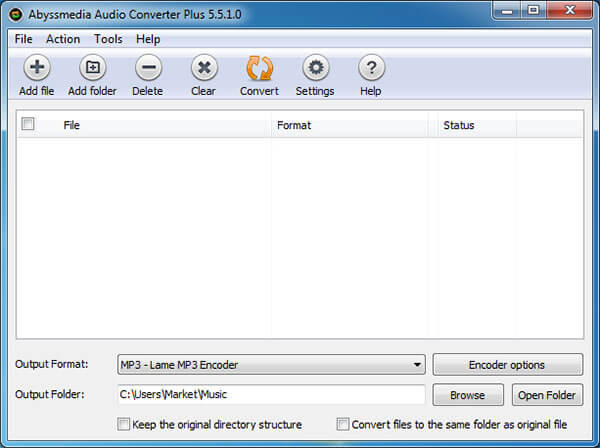This screenshot has height=448, width=600.
Task: Click the Open Folder button
Action: point(548,395)
